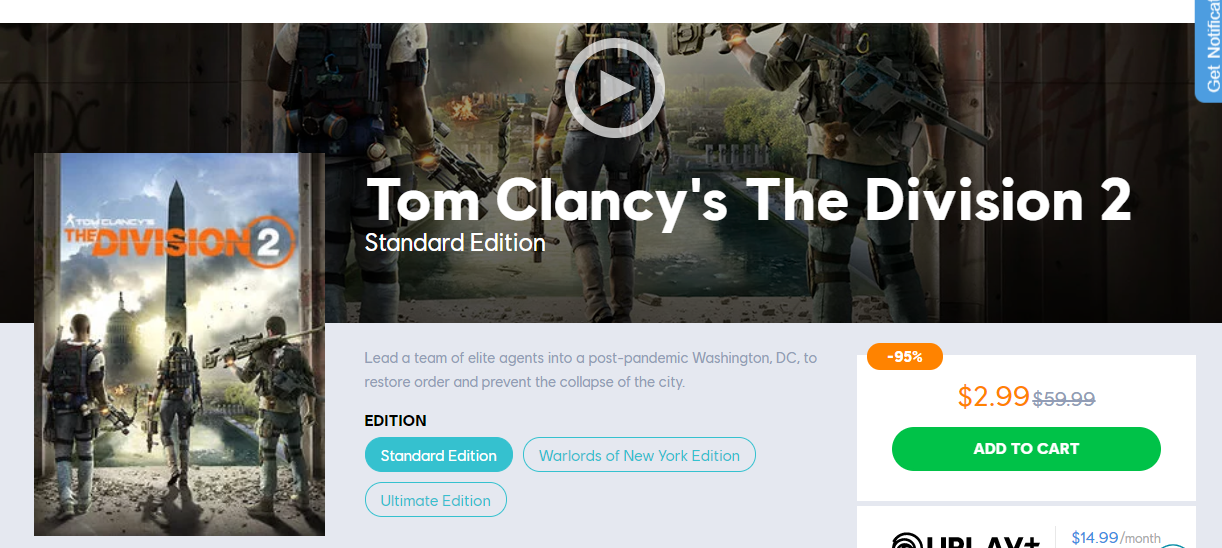
Task: Click the Standard Edition subtitle under title
Action: (455, 242)
